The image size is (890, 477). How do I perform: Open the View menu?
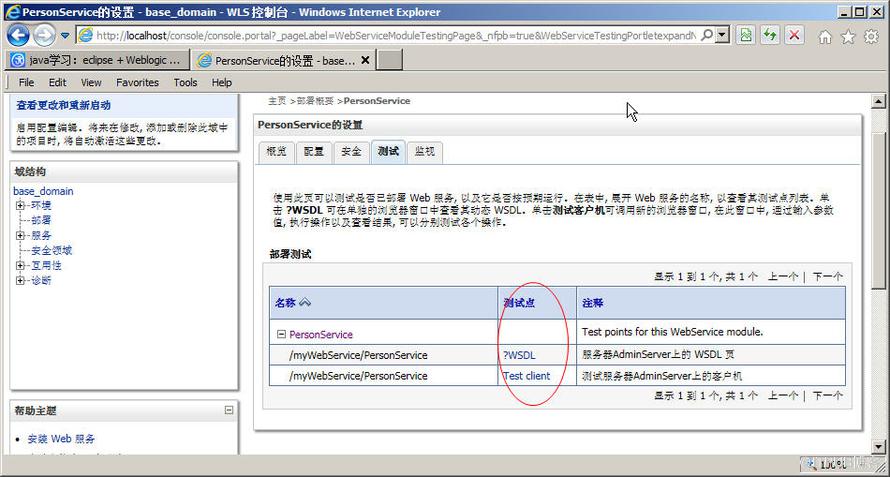[x=91, y=82]
